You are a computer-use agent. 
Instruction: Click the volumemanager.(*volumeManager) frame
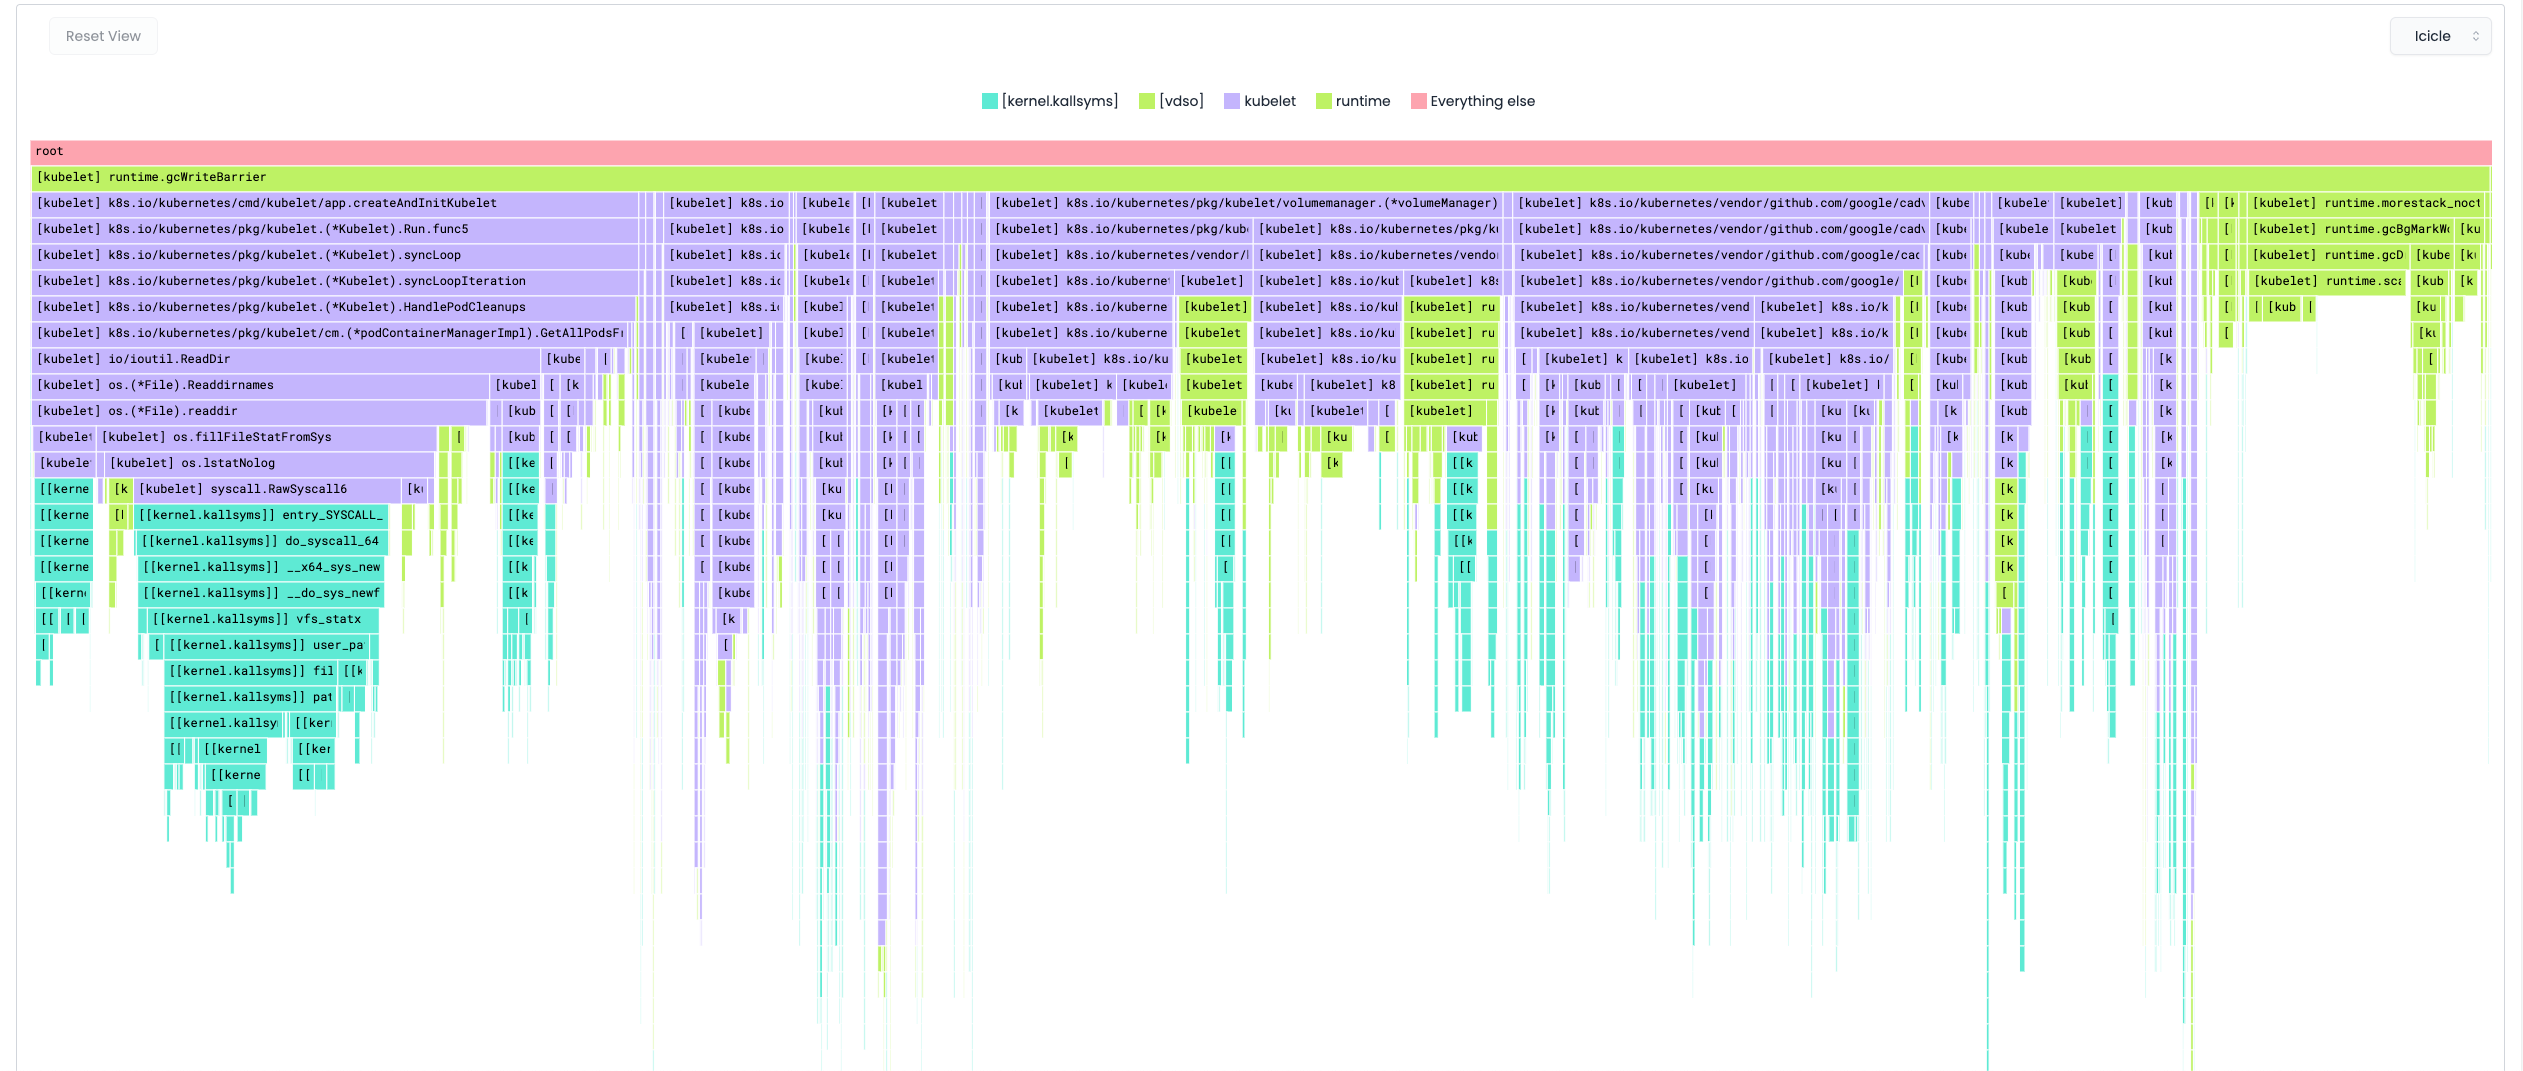click(1246, 203)
